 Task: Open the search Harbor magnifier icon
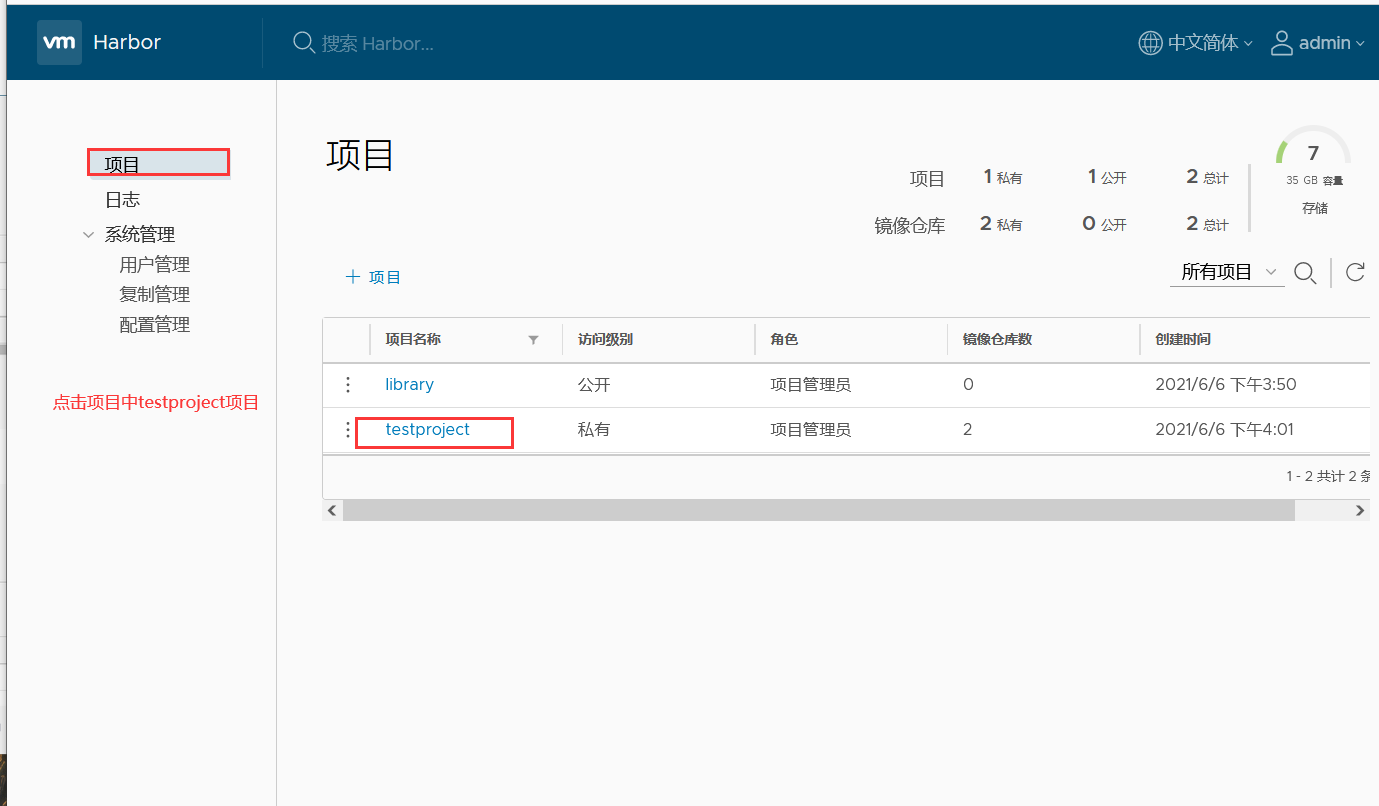[303, 43]
